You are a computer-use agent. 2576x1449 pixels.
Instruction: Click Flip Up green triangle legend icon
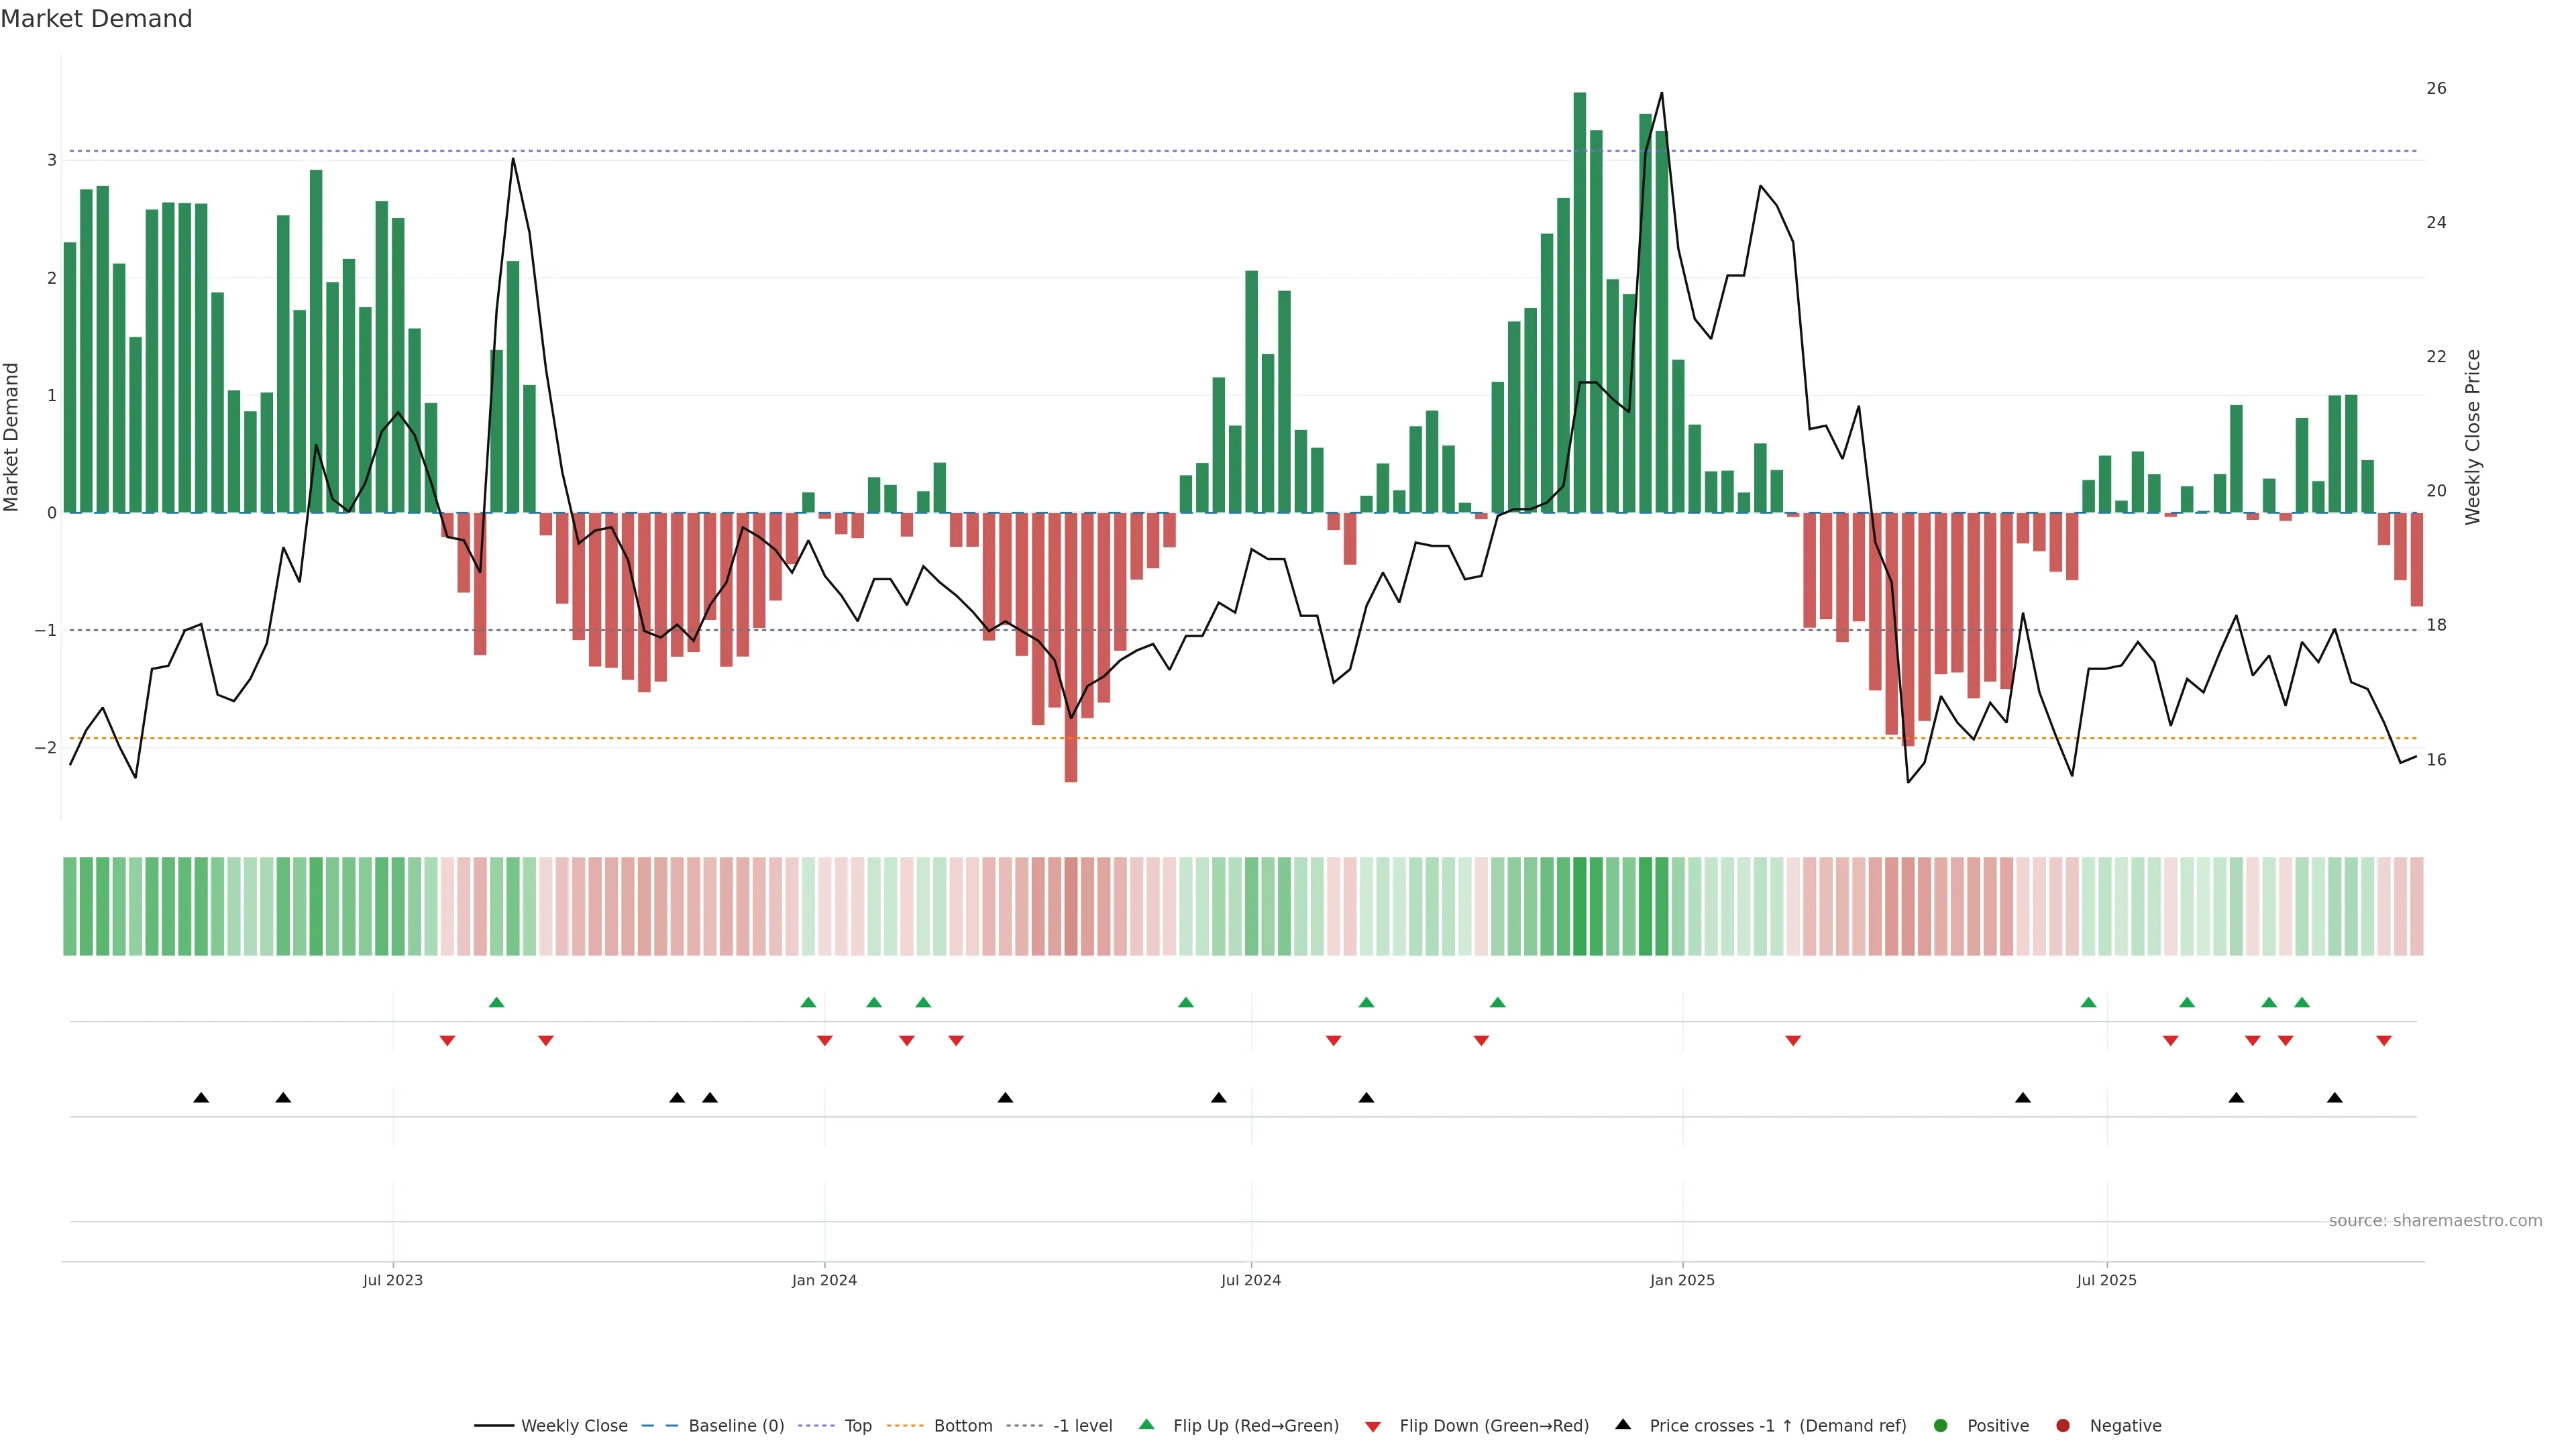click(x=1147, y=1425)
